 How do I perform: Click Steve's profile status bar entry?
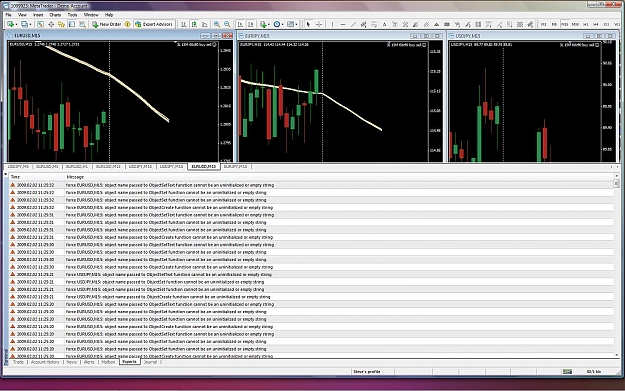[x=367, y=371]
